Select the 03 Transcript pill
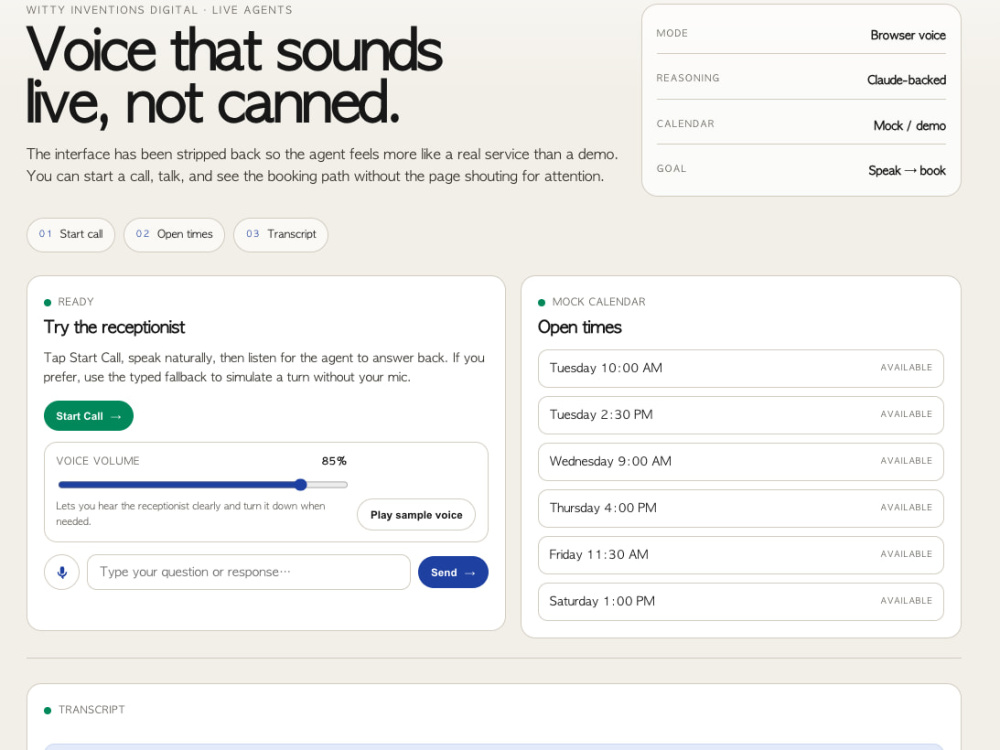Image resolution: width=1000 pixels, height=750 pixels. (281, 234)
